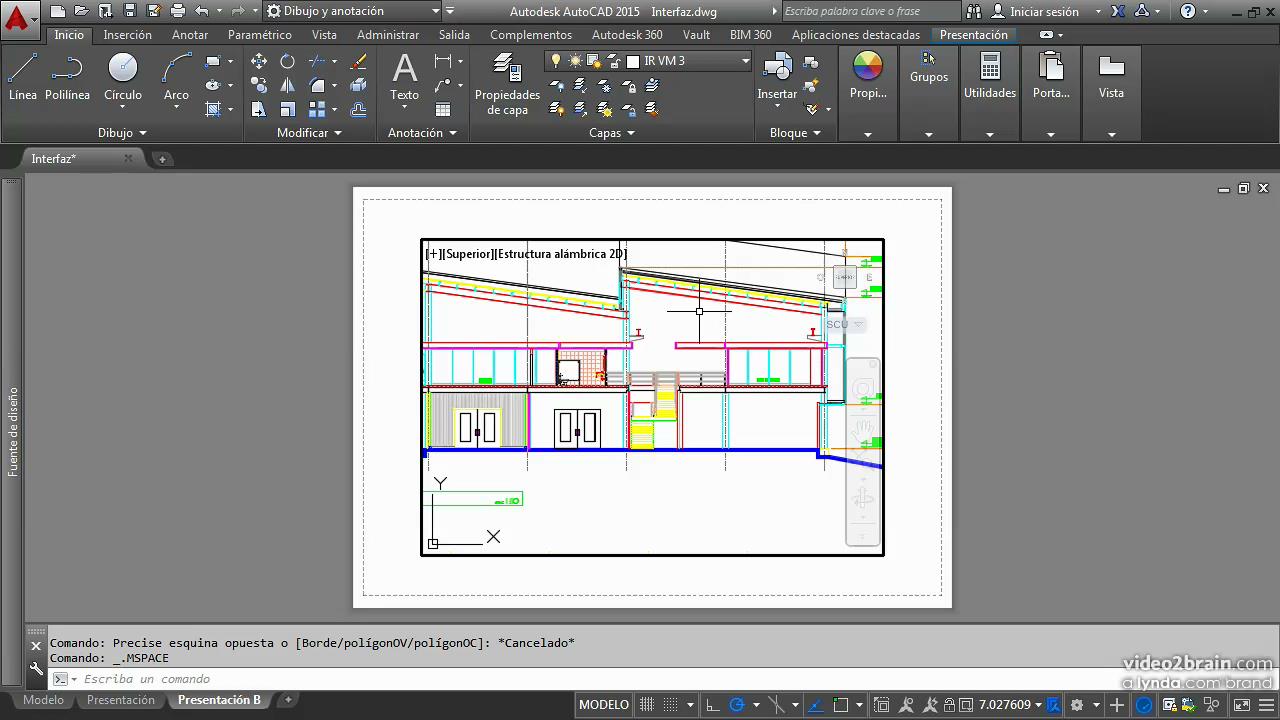The image size is (1280, 720).
Task: Toggle layer on/off lightbulb for IR VM 3
Action: point(557,61)
